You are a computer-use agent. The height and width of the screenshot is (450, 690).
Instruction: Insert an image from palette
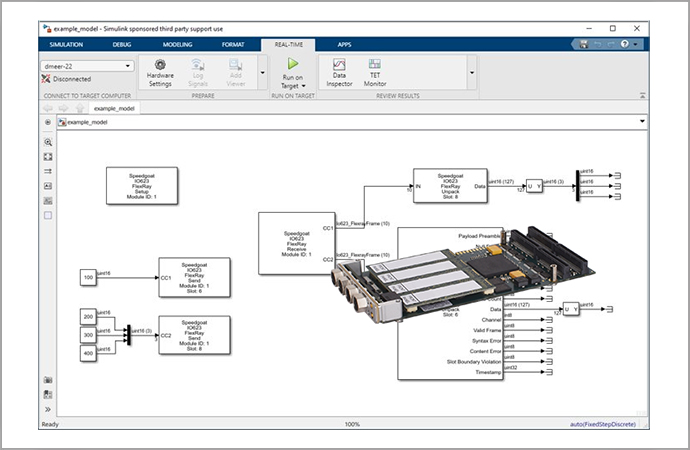tap(48, 201)
